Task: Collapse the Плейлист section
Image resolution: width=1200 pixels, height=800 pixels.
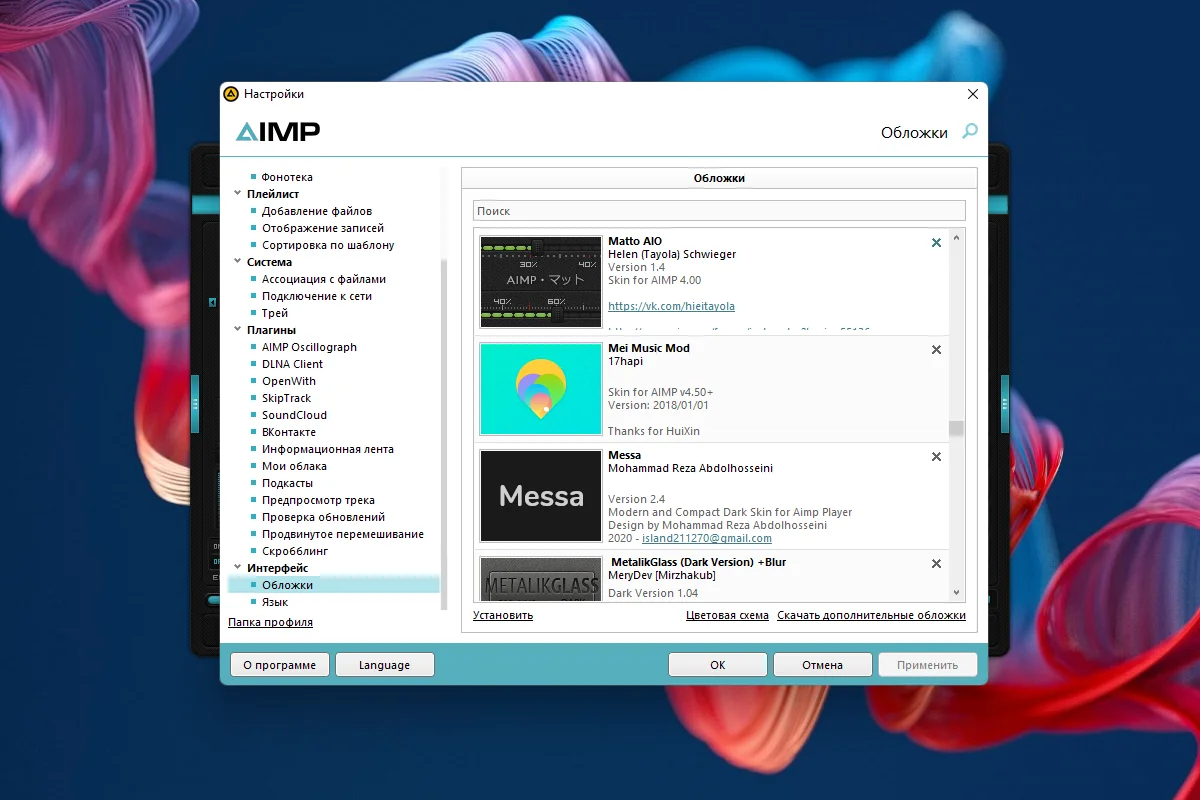Action: (x=237, y=194)
